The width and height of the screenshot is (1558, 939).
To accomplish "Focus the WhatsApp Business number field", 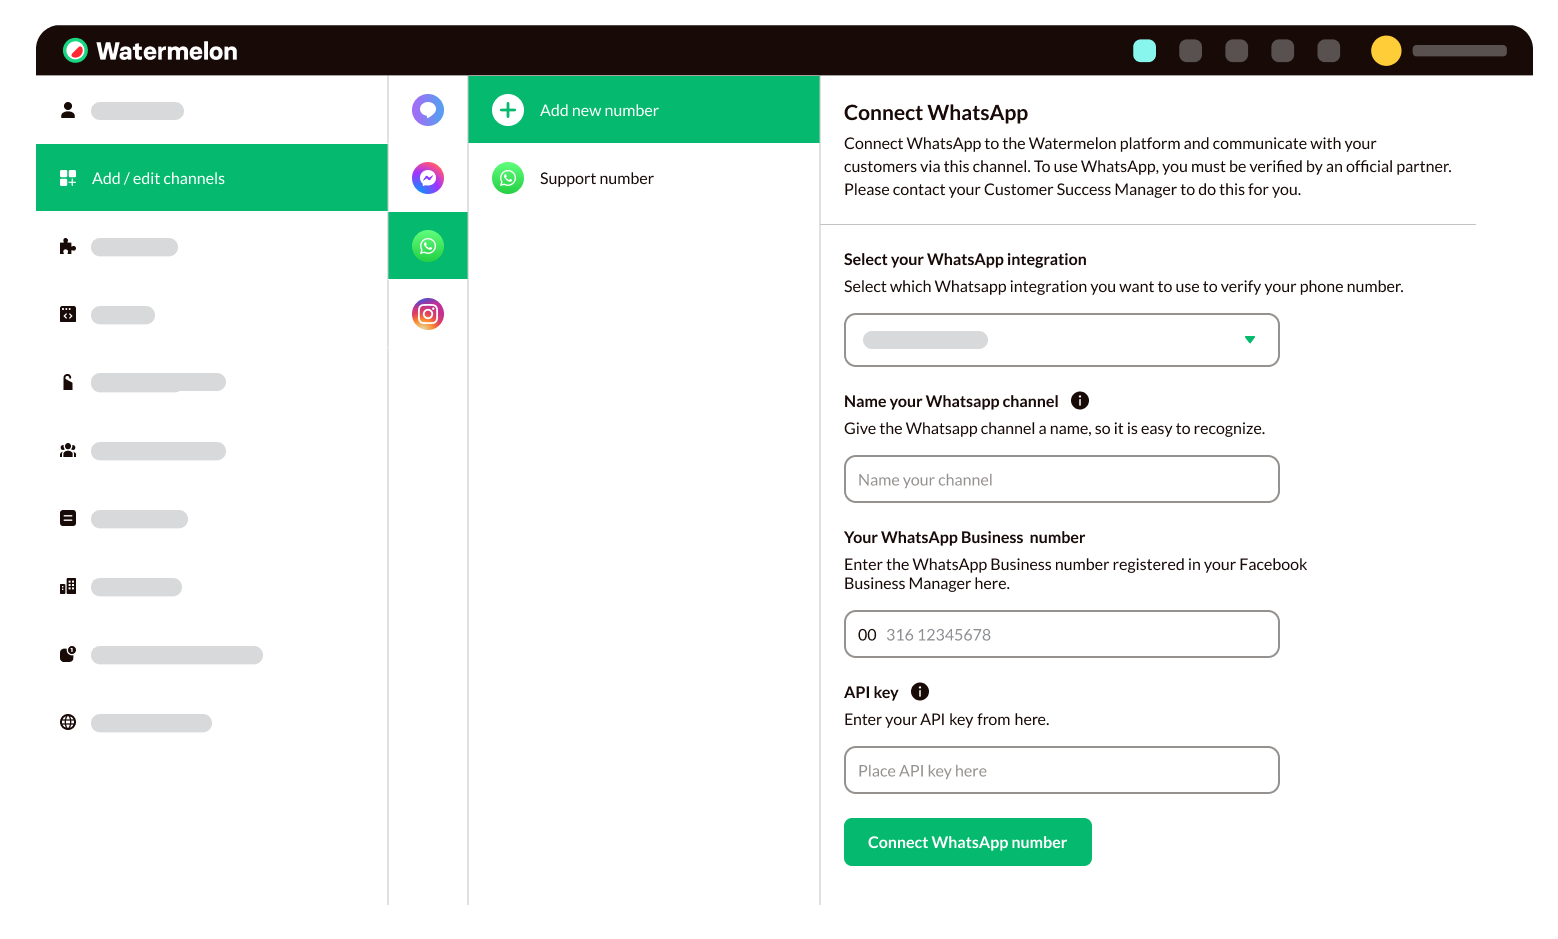I will click(x=1062, y=634).
